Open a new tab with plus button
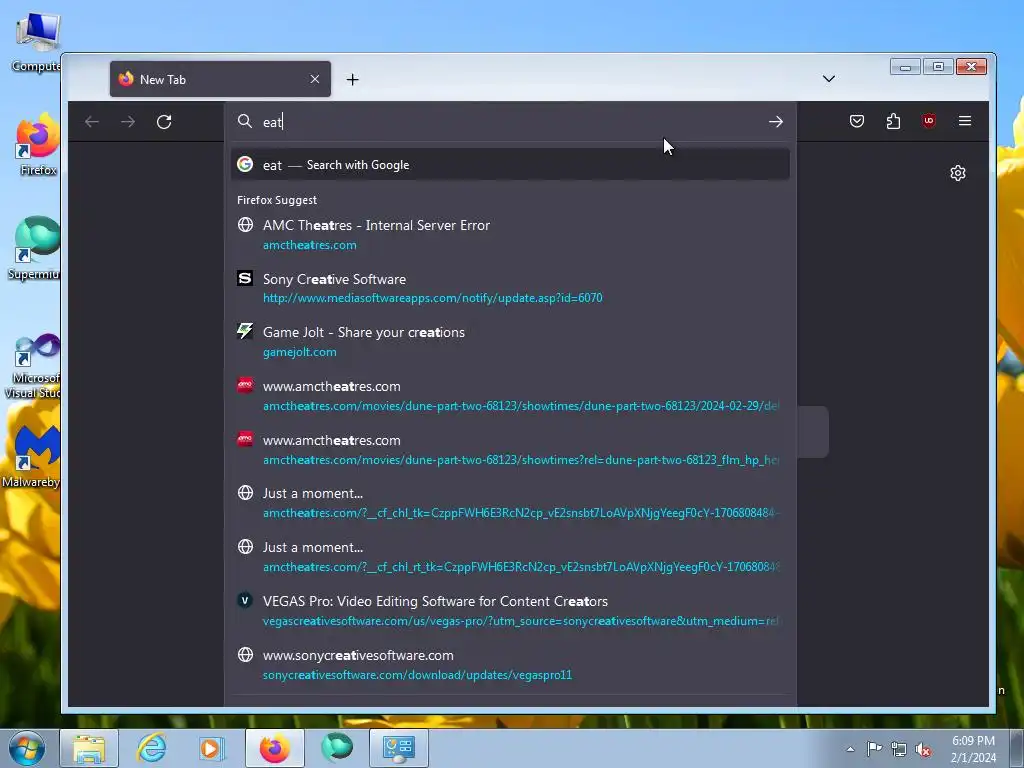Image resolution: width=1024 pixels, height=768 pixels. (x=353, y=80)
